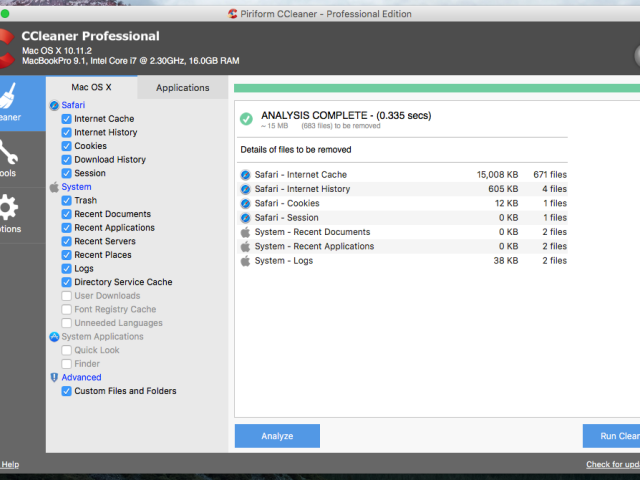Click the green analysis progress bar
The height and width of the screenshot is (480, 640).
click(x=437, y=88)
